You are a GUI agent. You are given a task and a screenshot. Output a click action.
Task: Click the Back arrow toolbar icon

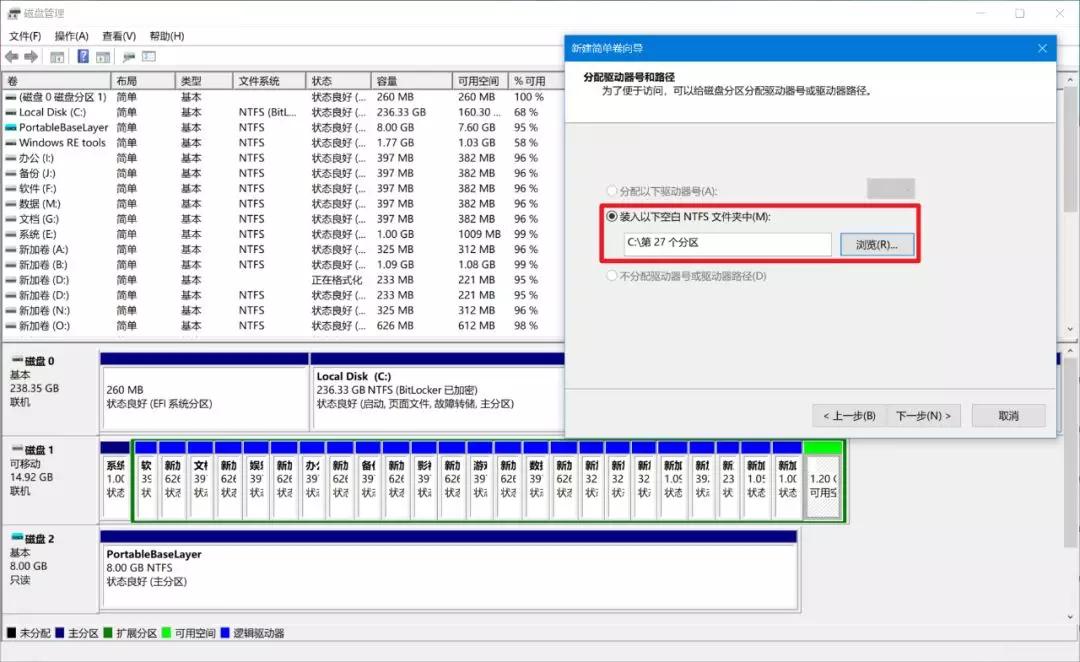coord(12,57)
